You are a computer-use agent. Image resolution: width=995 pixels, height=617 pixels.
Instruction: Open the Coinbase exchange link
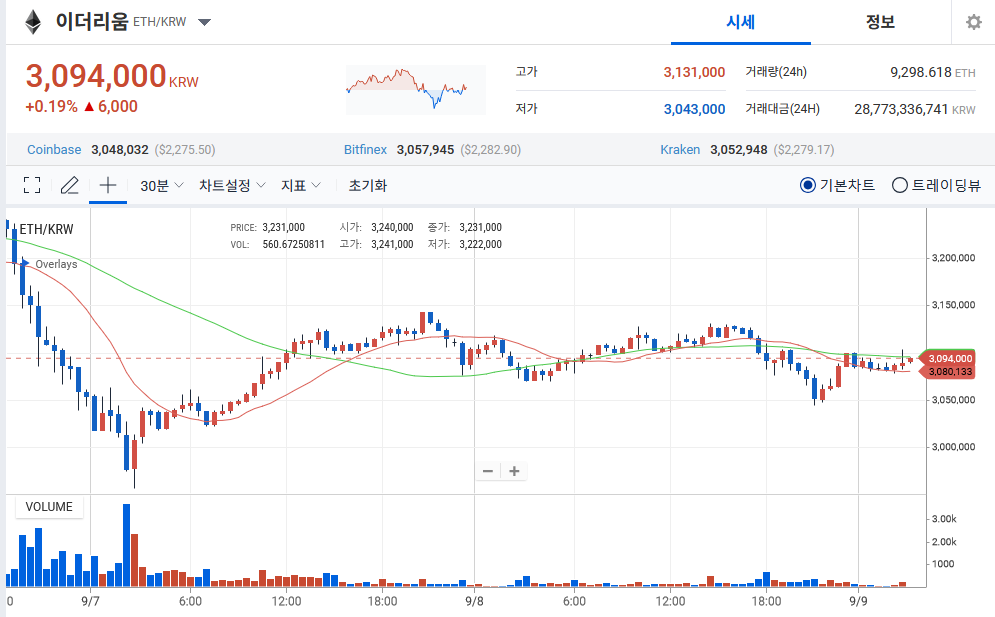coord(54,150)
